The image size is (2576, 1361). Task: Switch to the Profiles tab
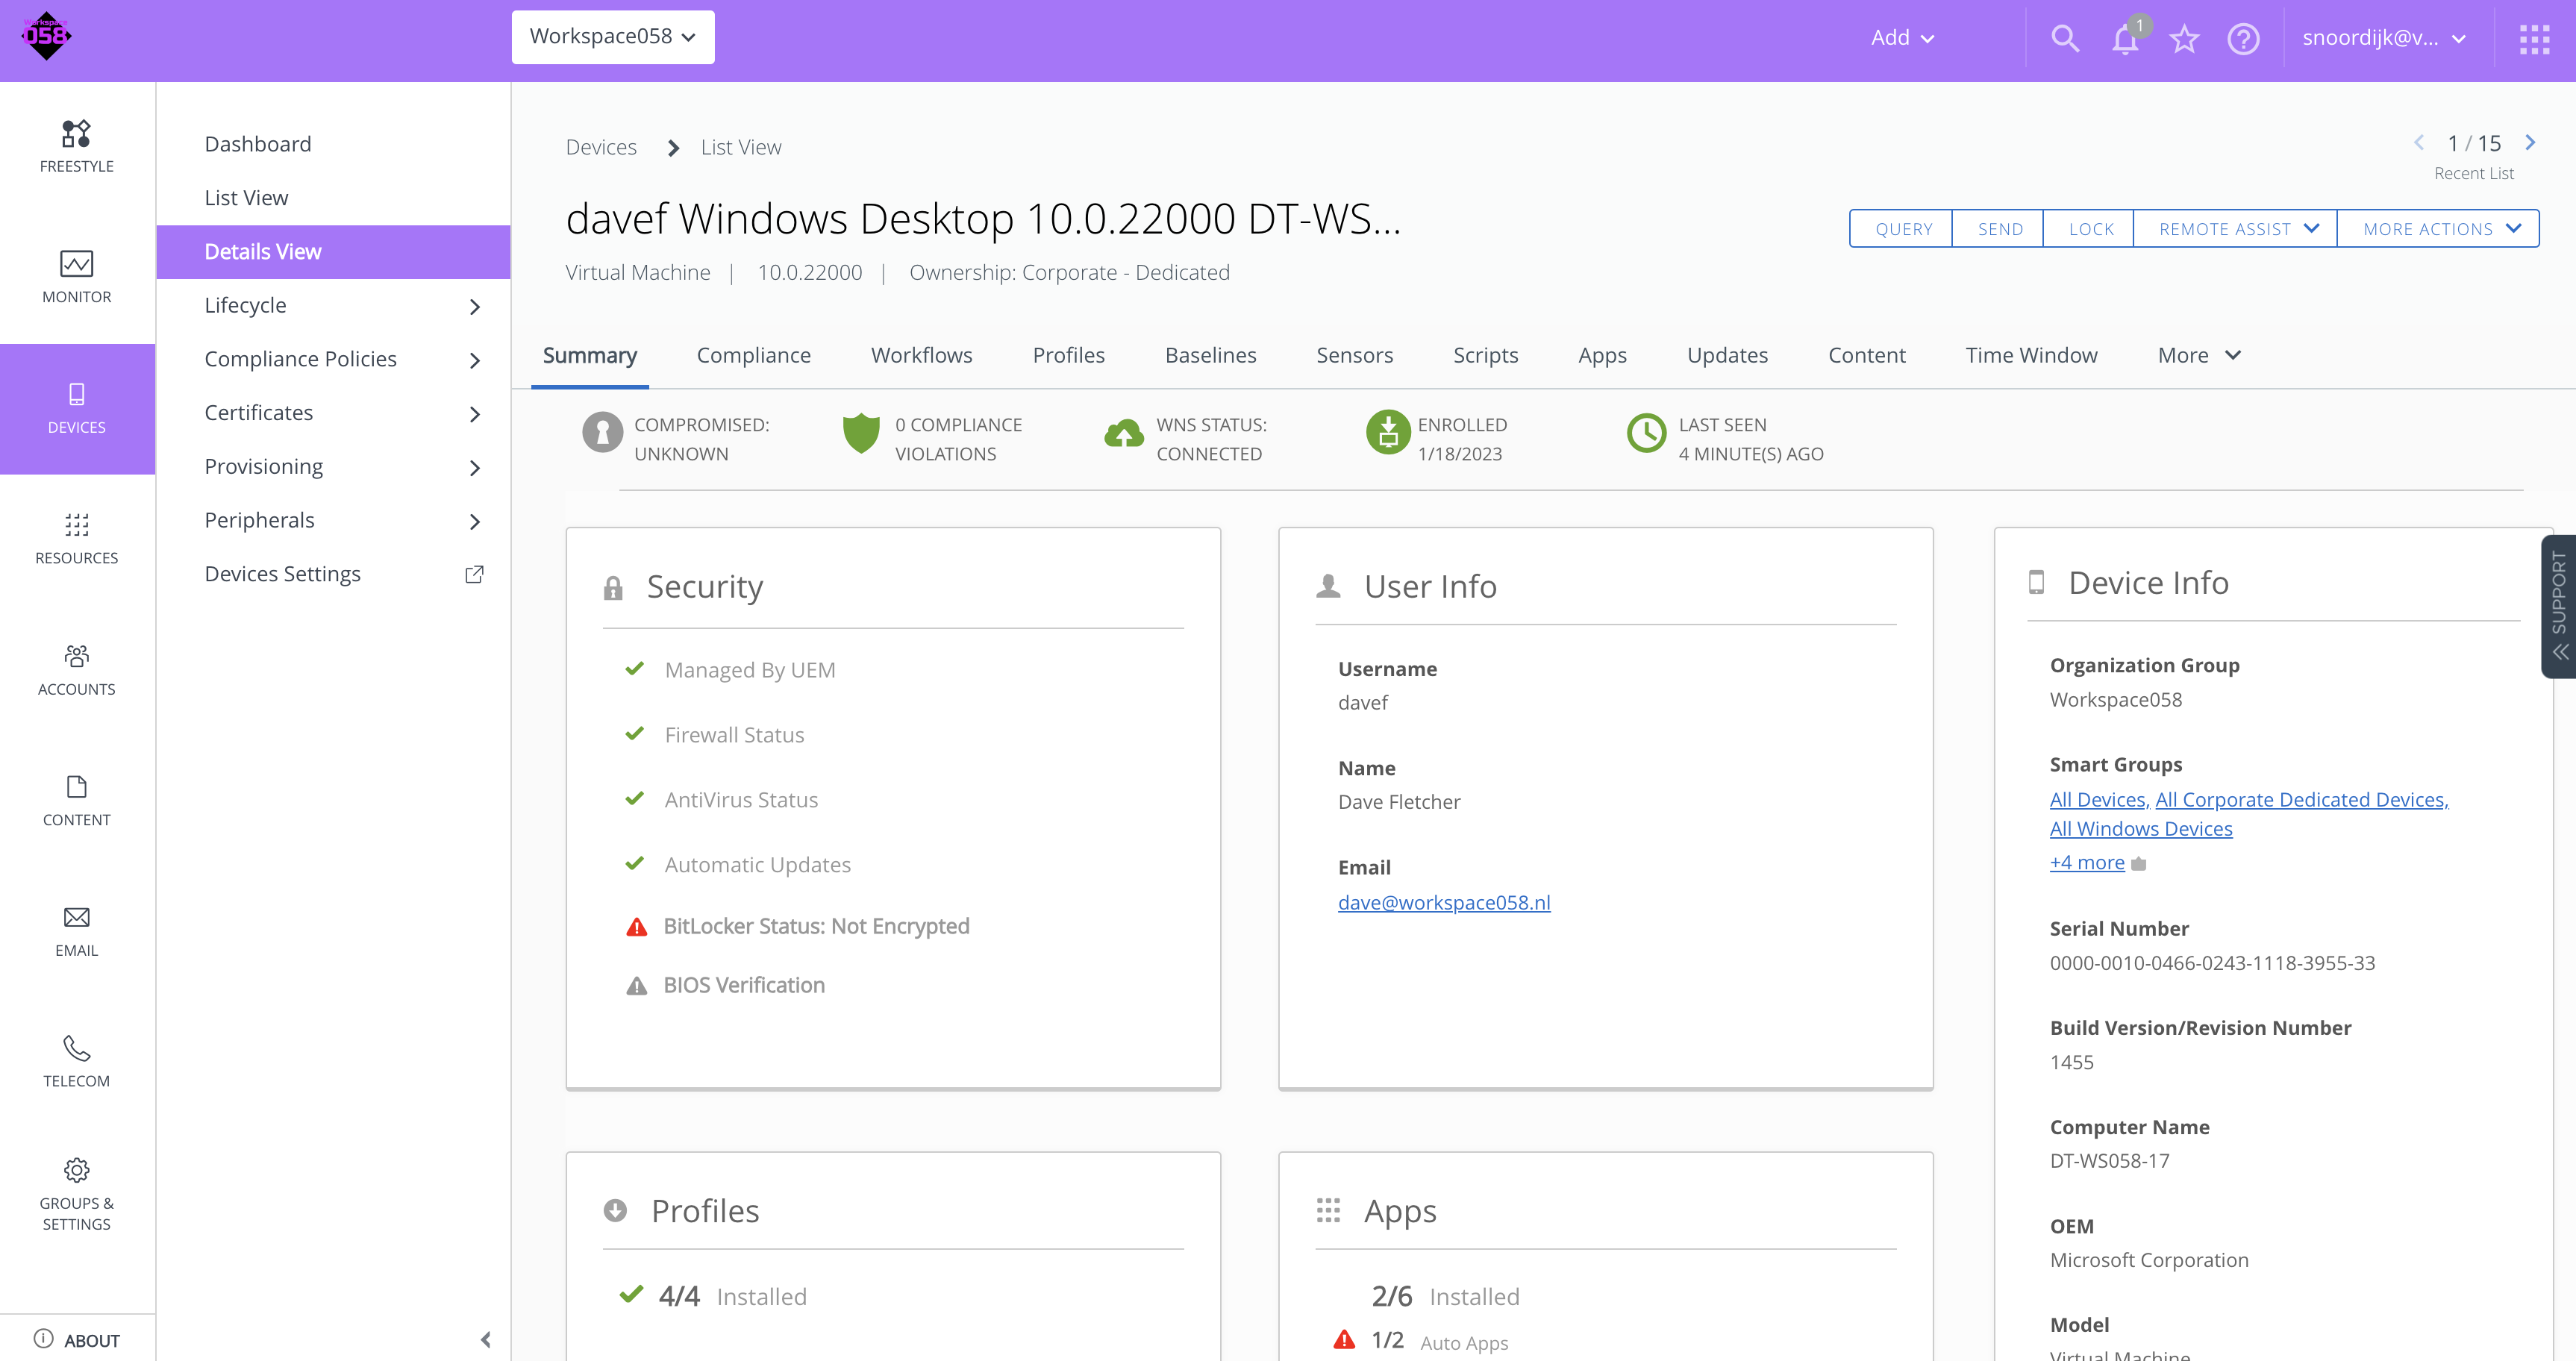(x=1068, y=355)
